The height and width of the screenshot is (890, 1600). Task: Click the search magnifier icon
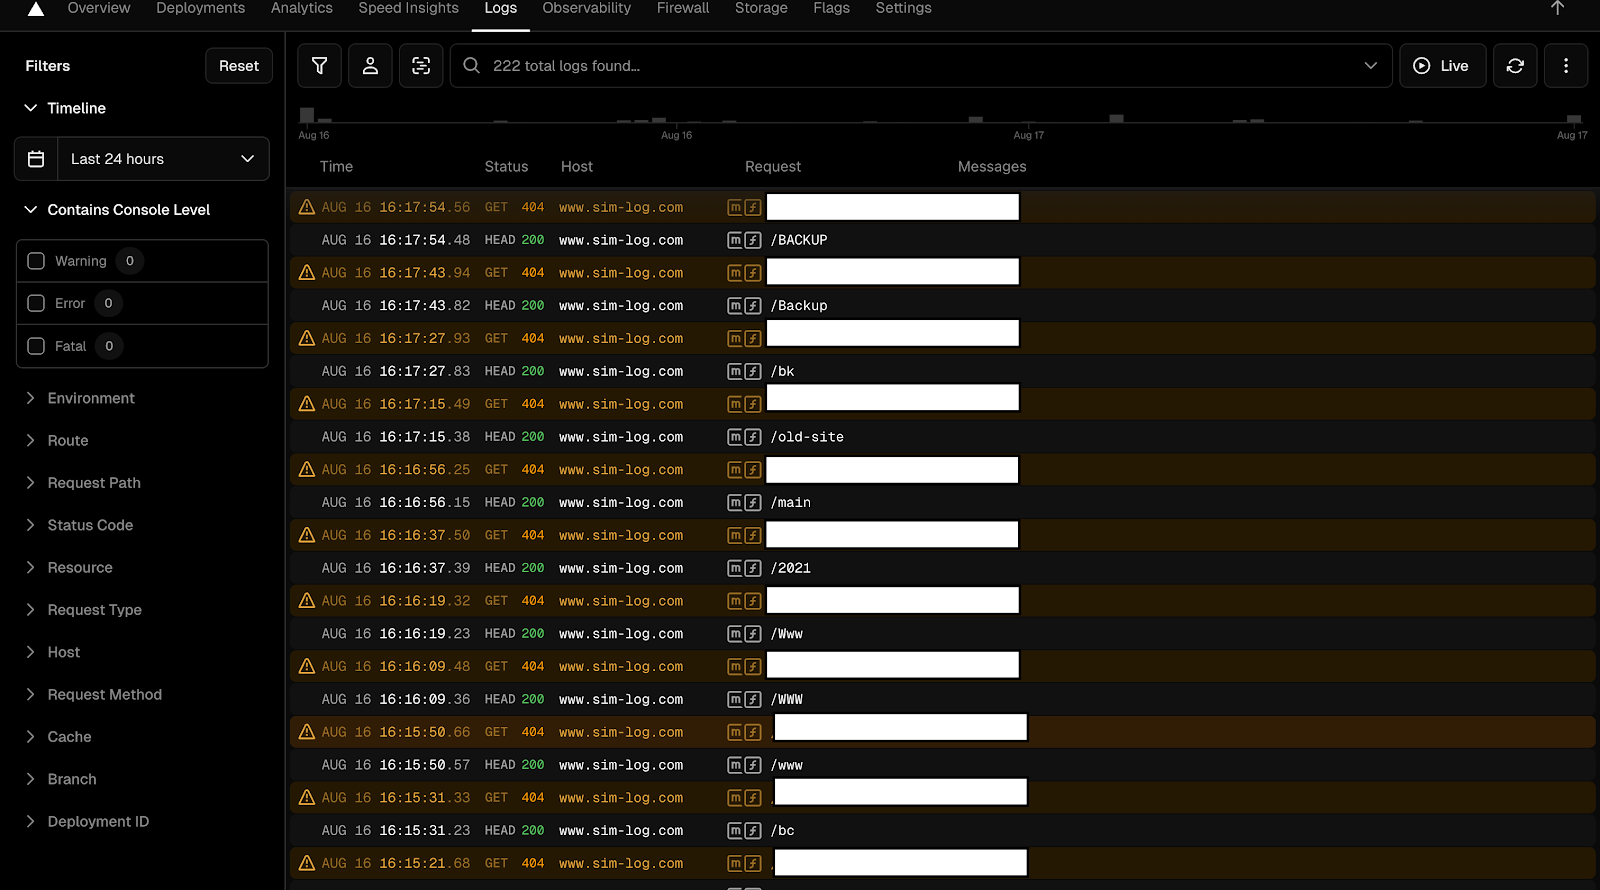pos(472,65)
